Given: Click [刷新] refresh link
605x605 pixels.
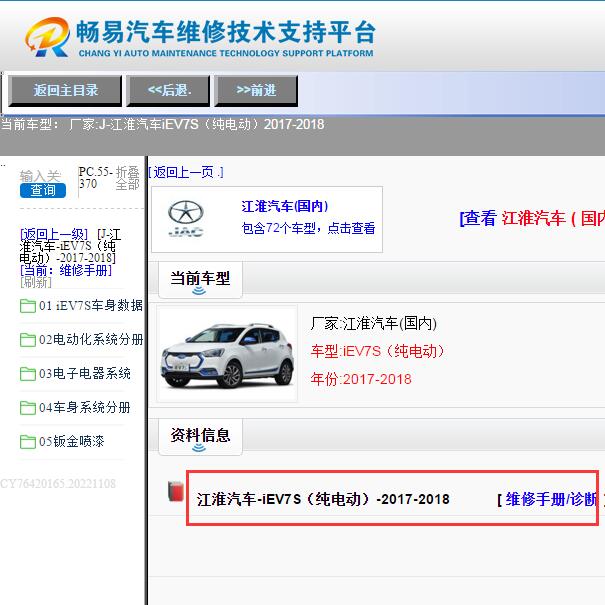Looking at the screenshot, I should coord(35,282).
